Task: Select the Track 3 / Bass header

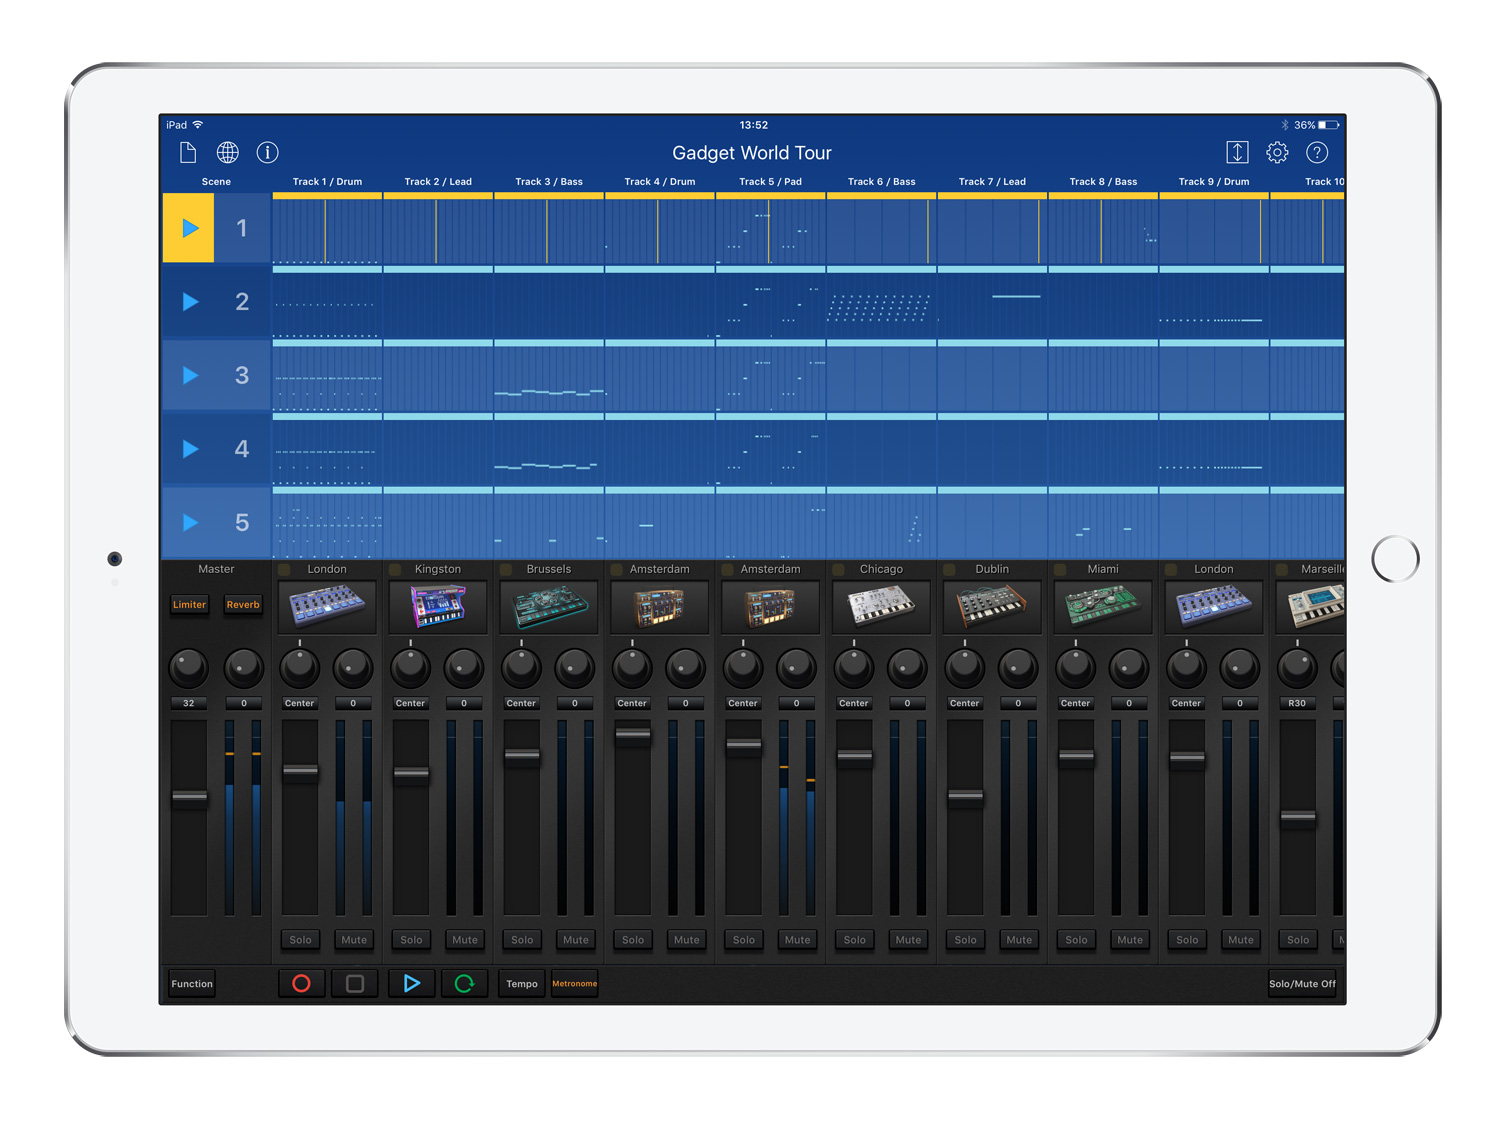Action: tap(548, 181)
